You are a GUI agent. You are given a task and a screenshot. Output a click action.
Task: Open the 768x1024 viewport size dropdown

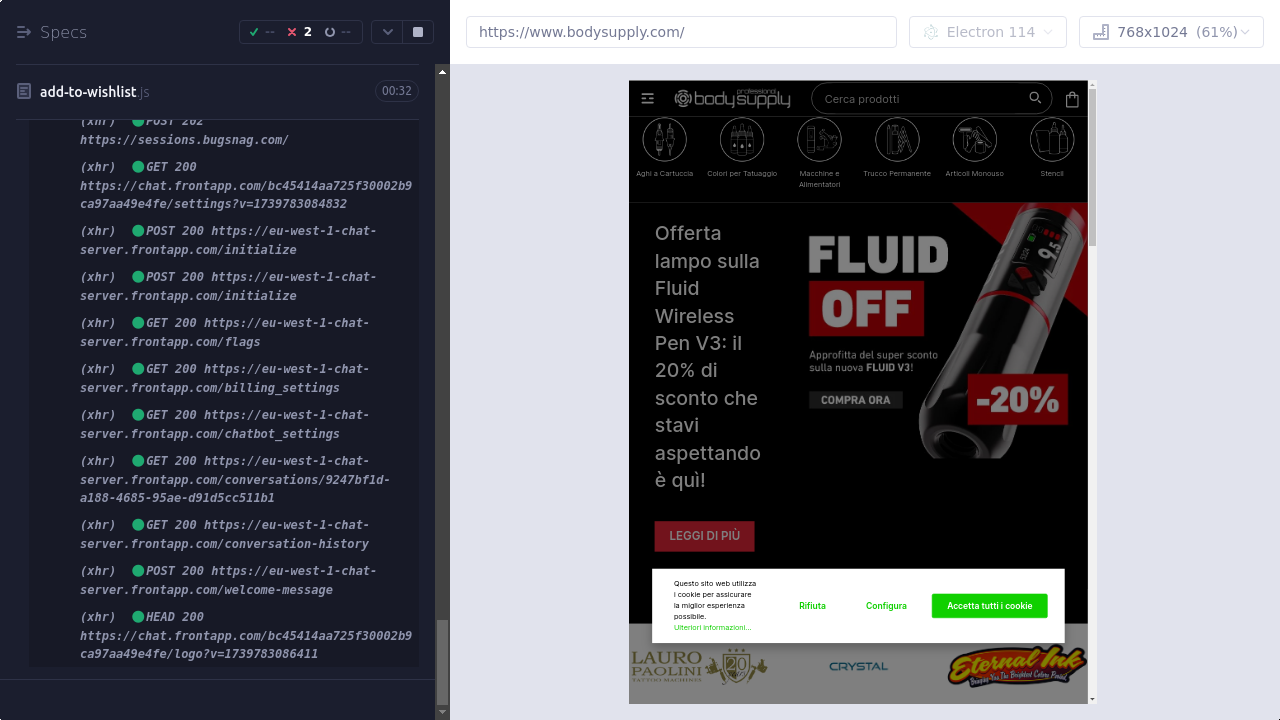1171,32
